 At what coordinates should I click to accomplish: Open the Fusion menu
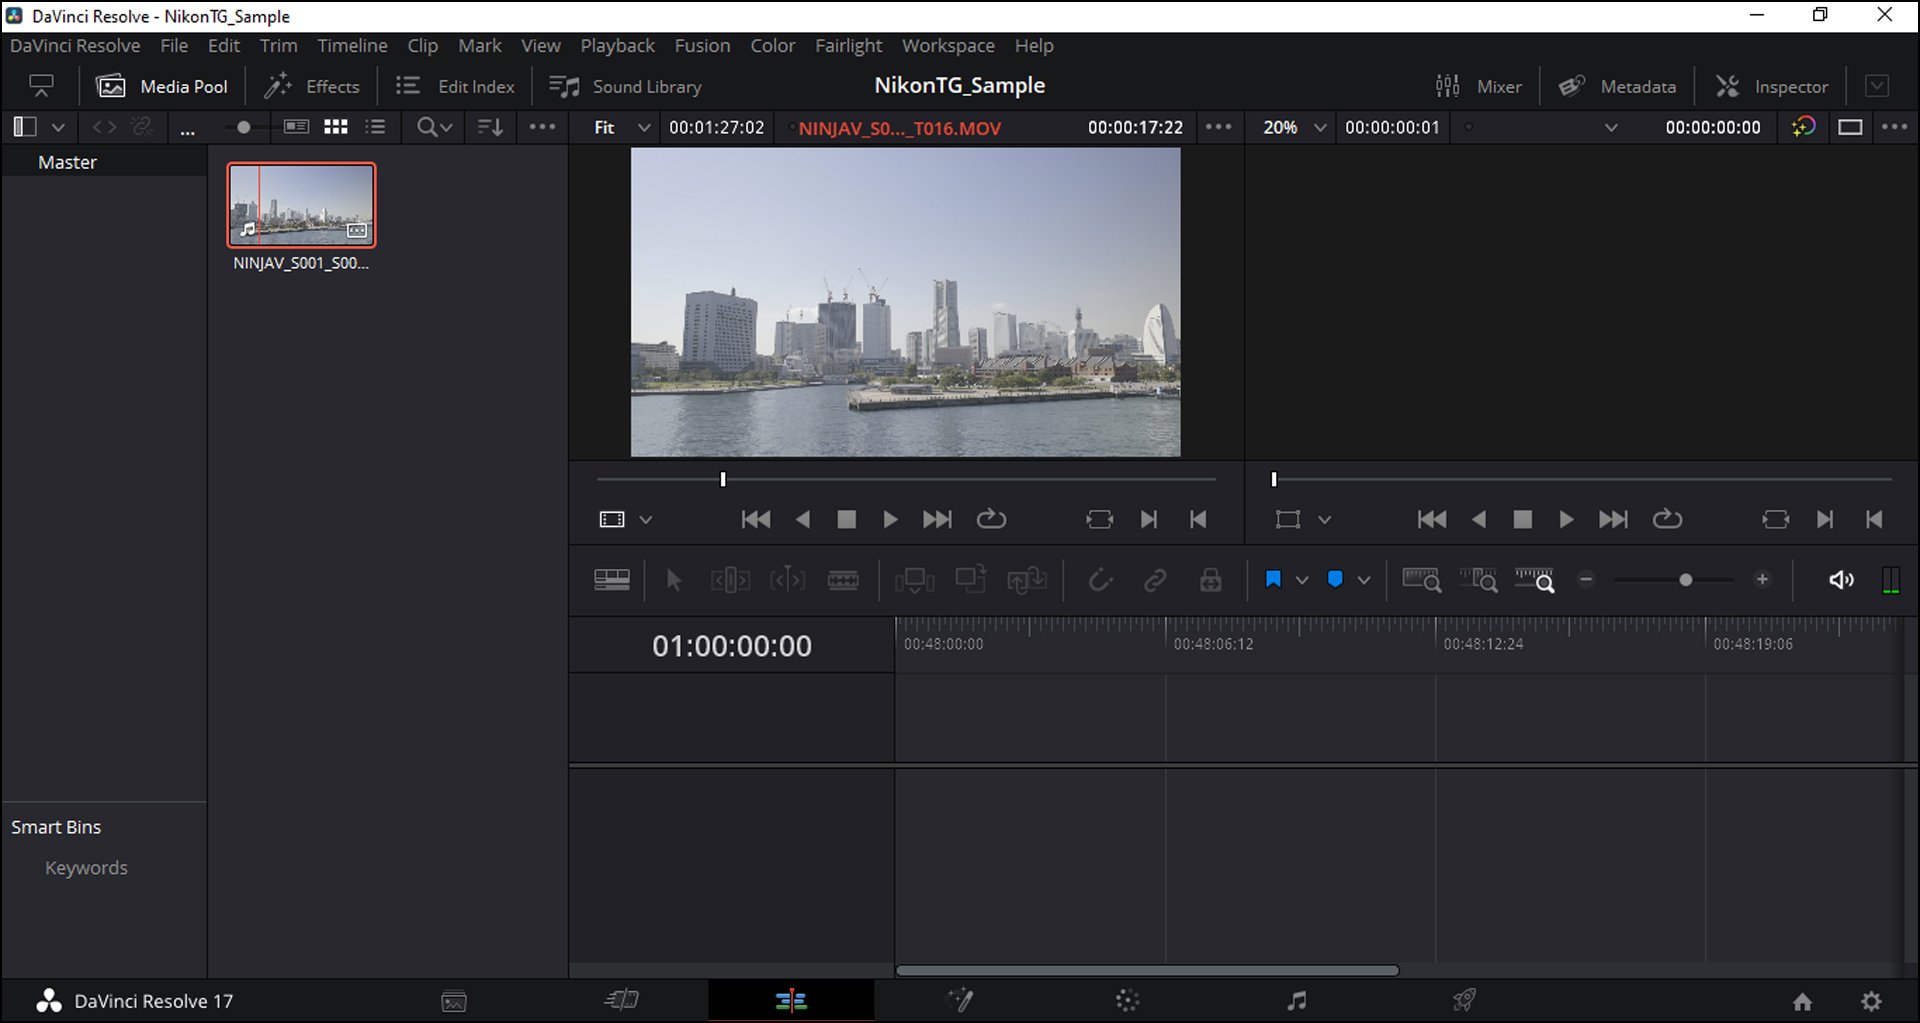point(702,46)
